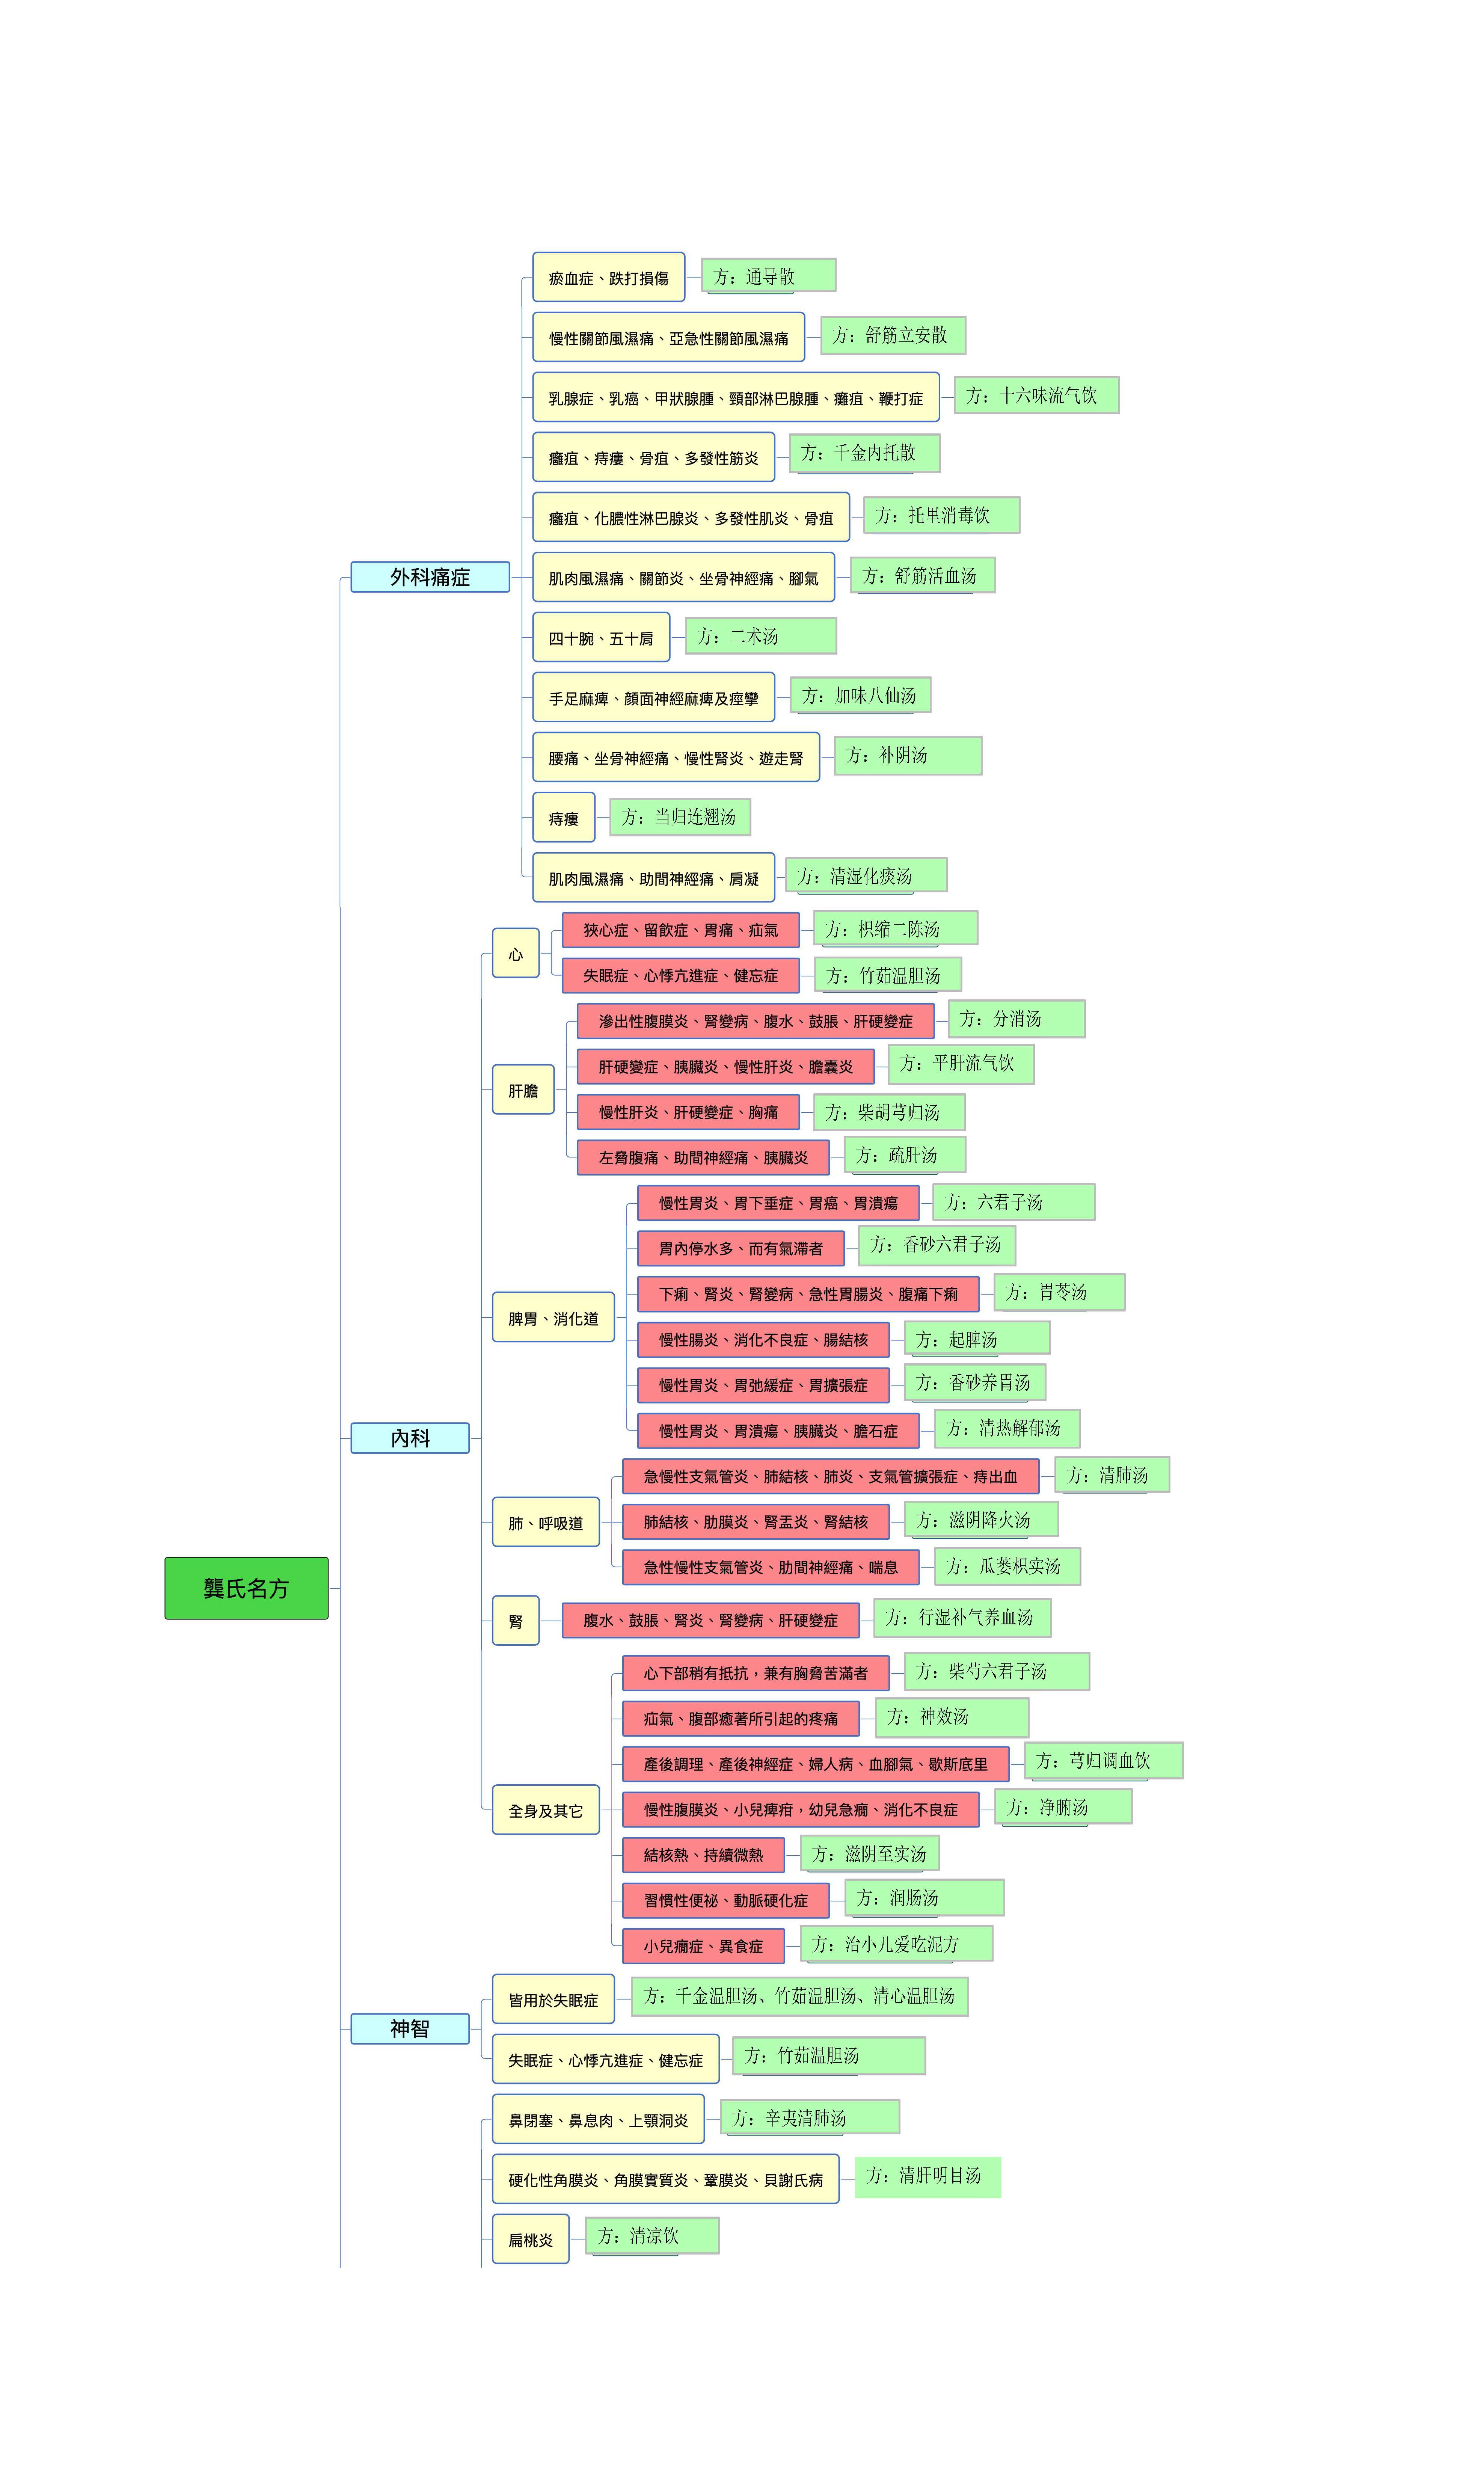Select node 鼻閉塞、鼻息肉、上顎洞炎
Image resolution: width=1484 pixels, height=2490 pixels.
[x=598, y=2119]
